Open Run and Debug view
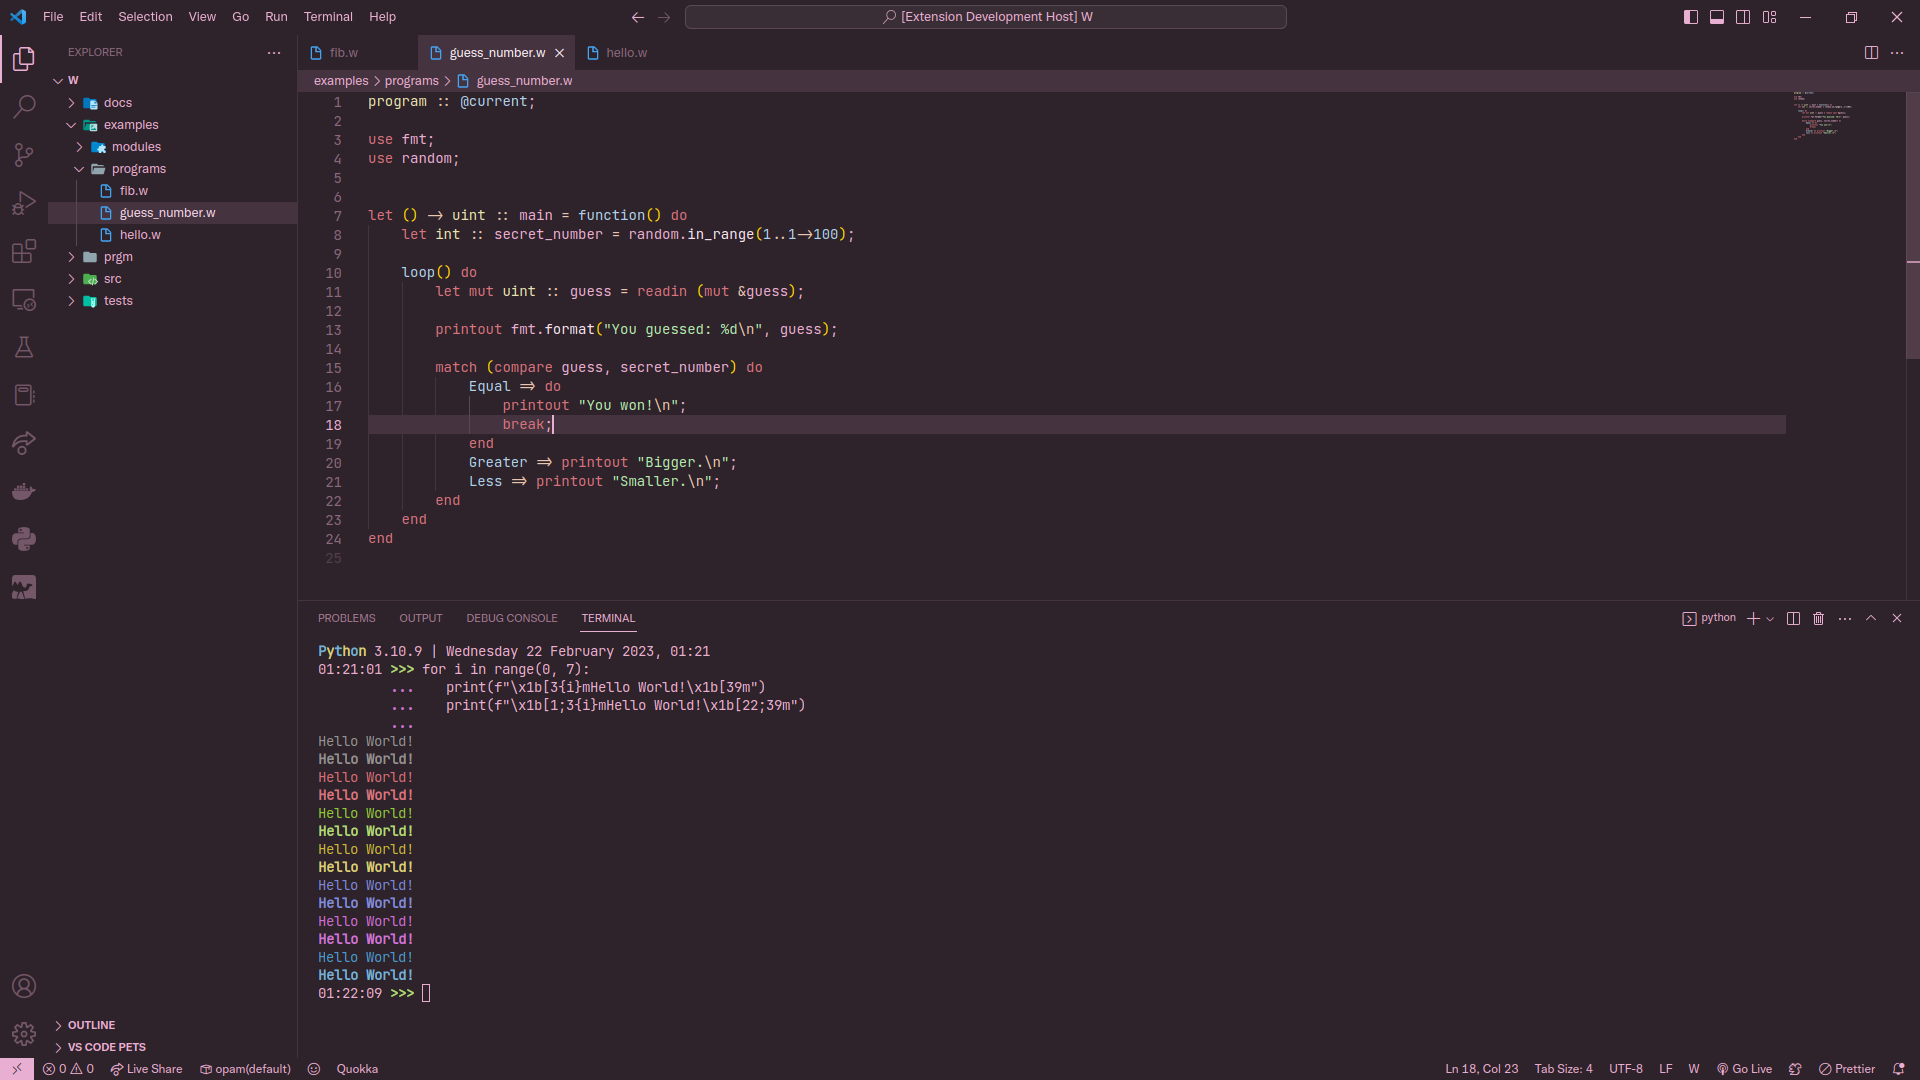 pyautogui.click(x=24, y=203)
